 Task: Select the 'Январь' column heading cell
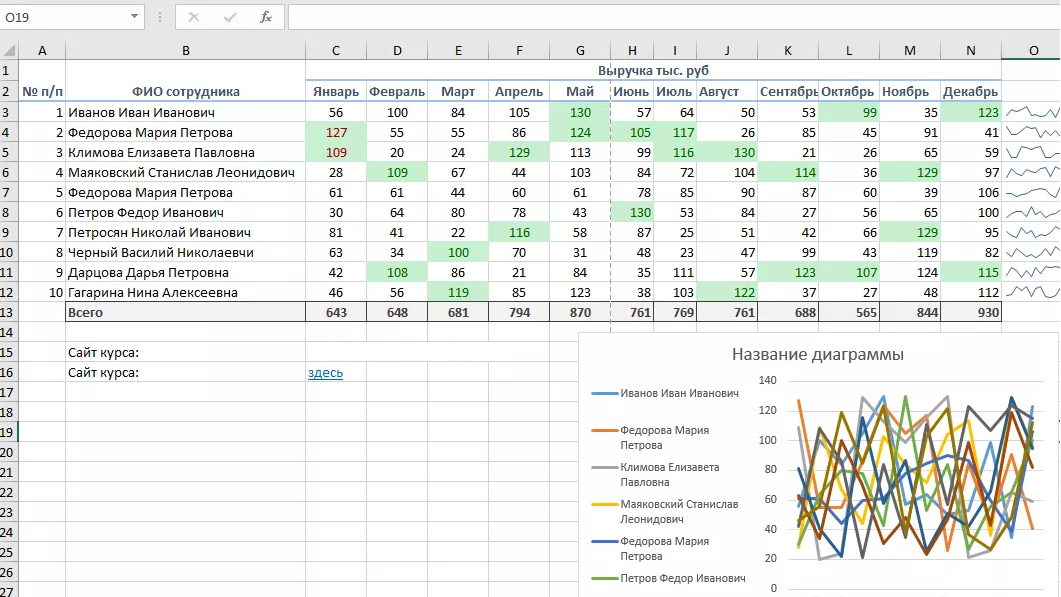click(x=336, y=91)
